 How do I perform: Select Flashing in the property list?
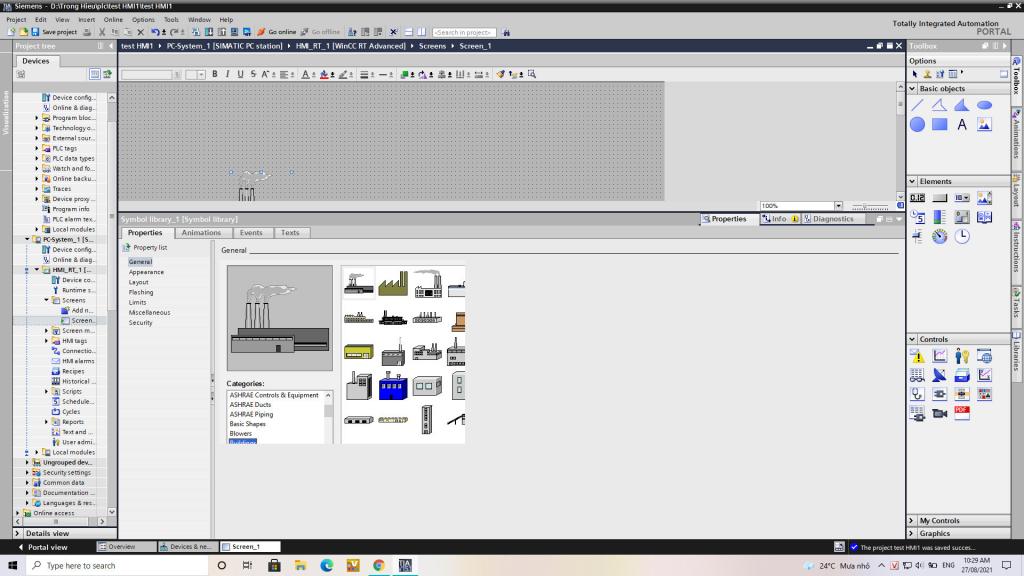(x=141, y=292)
